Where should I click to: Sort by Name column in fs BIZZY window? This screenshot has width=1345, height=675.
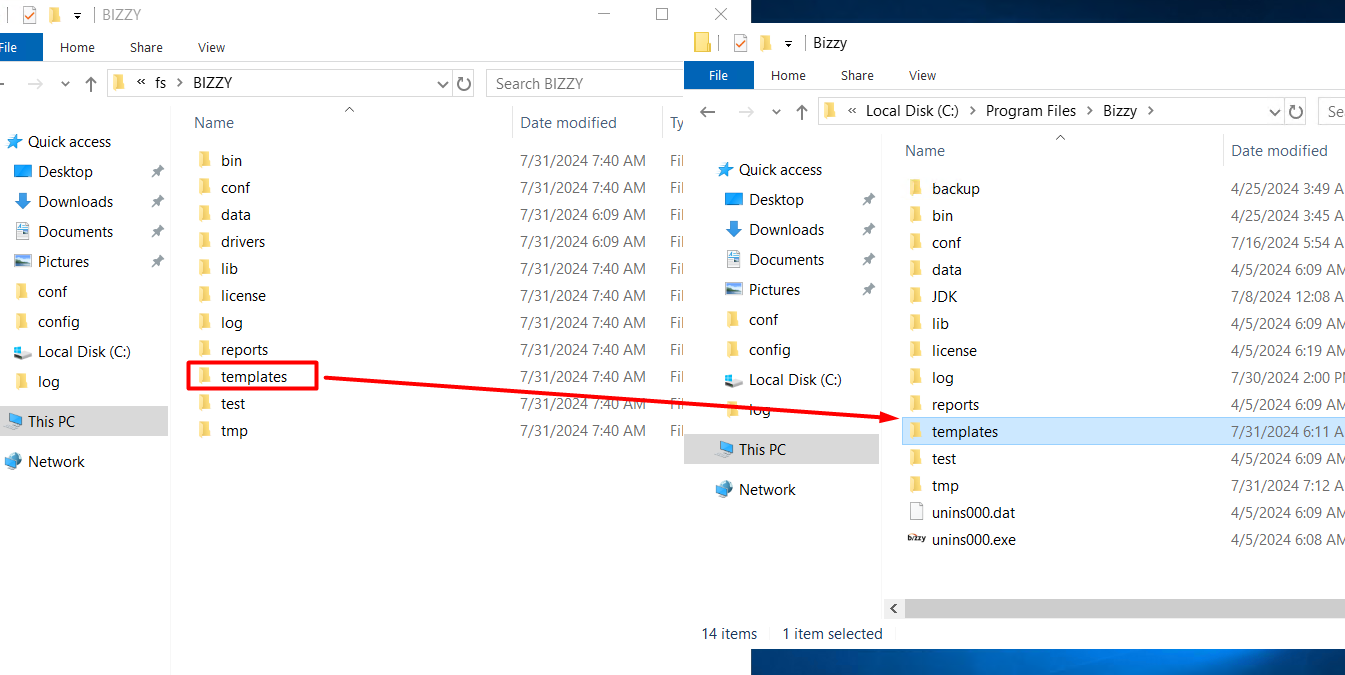pos(214,123)
